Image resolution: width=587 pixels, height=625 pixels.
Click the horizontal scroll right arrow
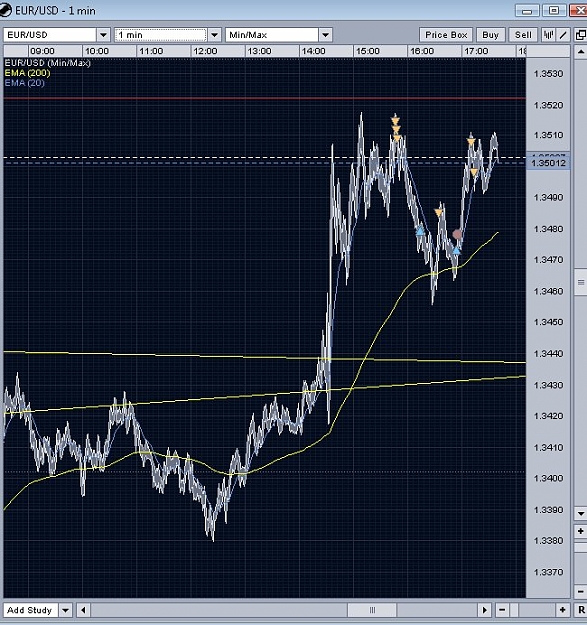click(x=484, y=610)
